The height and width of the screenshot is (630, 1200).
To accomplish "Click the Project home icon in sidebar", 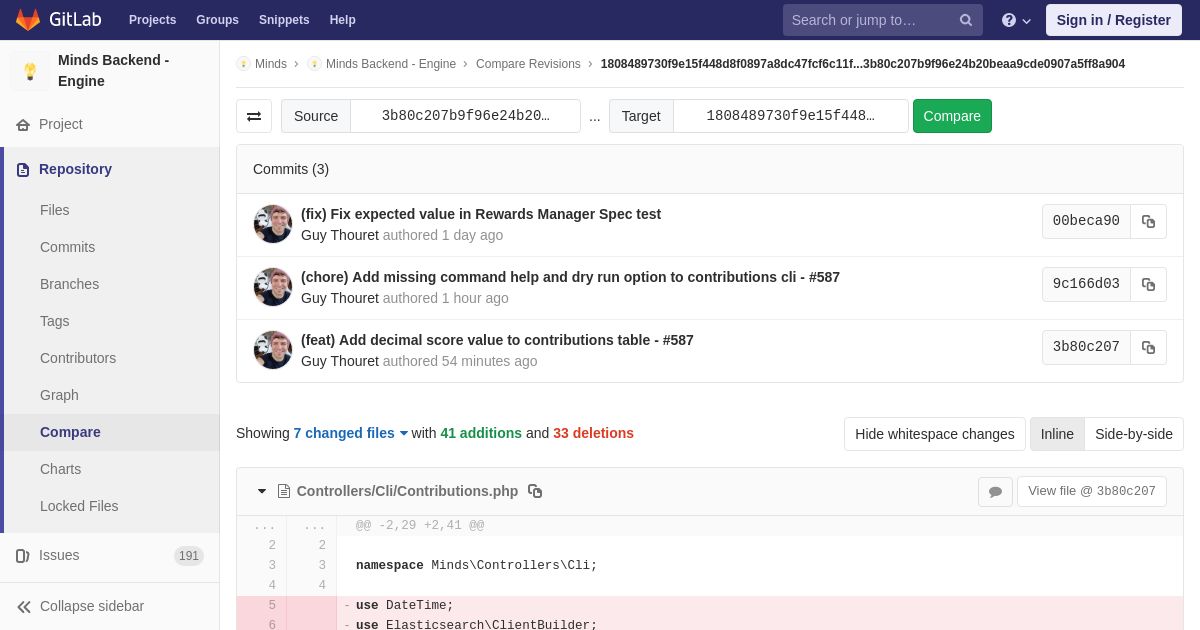I will coord(23,125).
